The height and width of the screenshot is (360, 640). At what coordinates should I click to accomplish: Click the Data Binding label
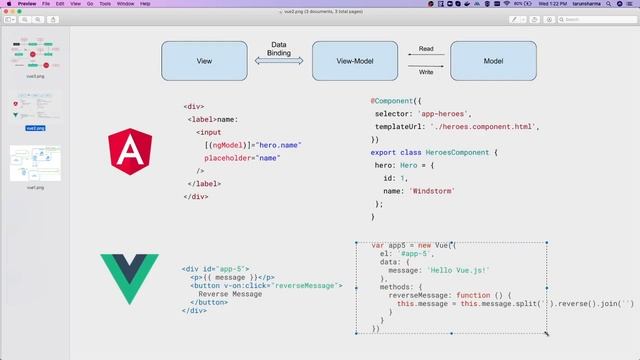tap(279, 49)
